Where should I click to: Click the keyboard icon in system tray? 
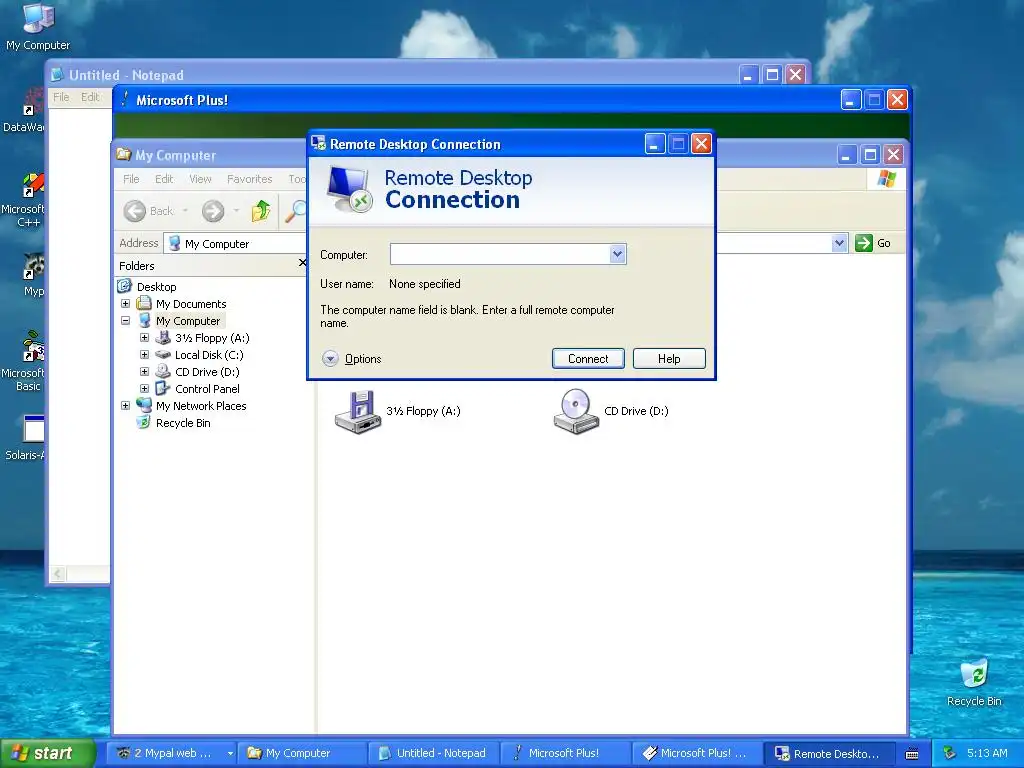(x=912, y=754)
